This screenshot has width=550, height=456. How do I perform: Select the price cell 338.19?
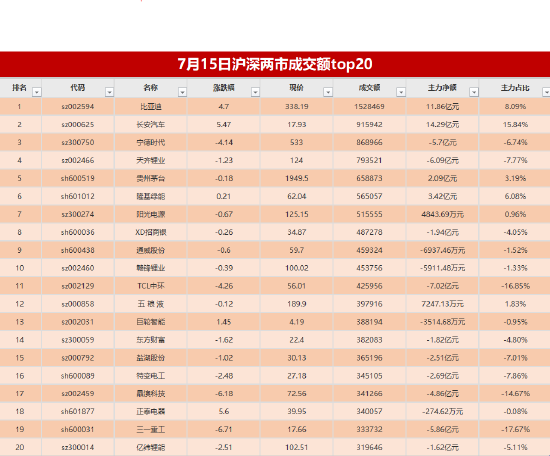coord(297,106)
